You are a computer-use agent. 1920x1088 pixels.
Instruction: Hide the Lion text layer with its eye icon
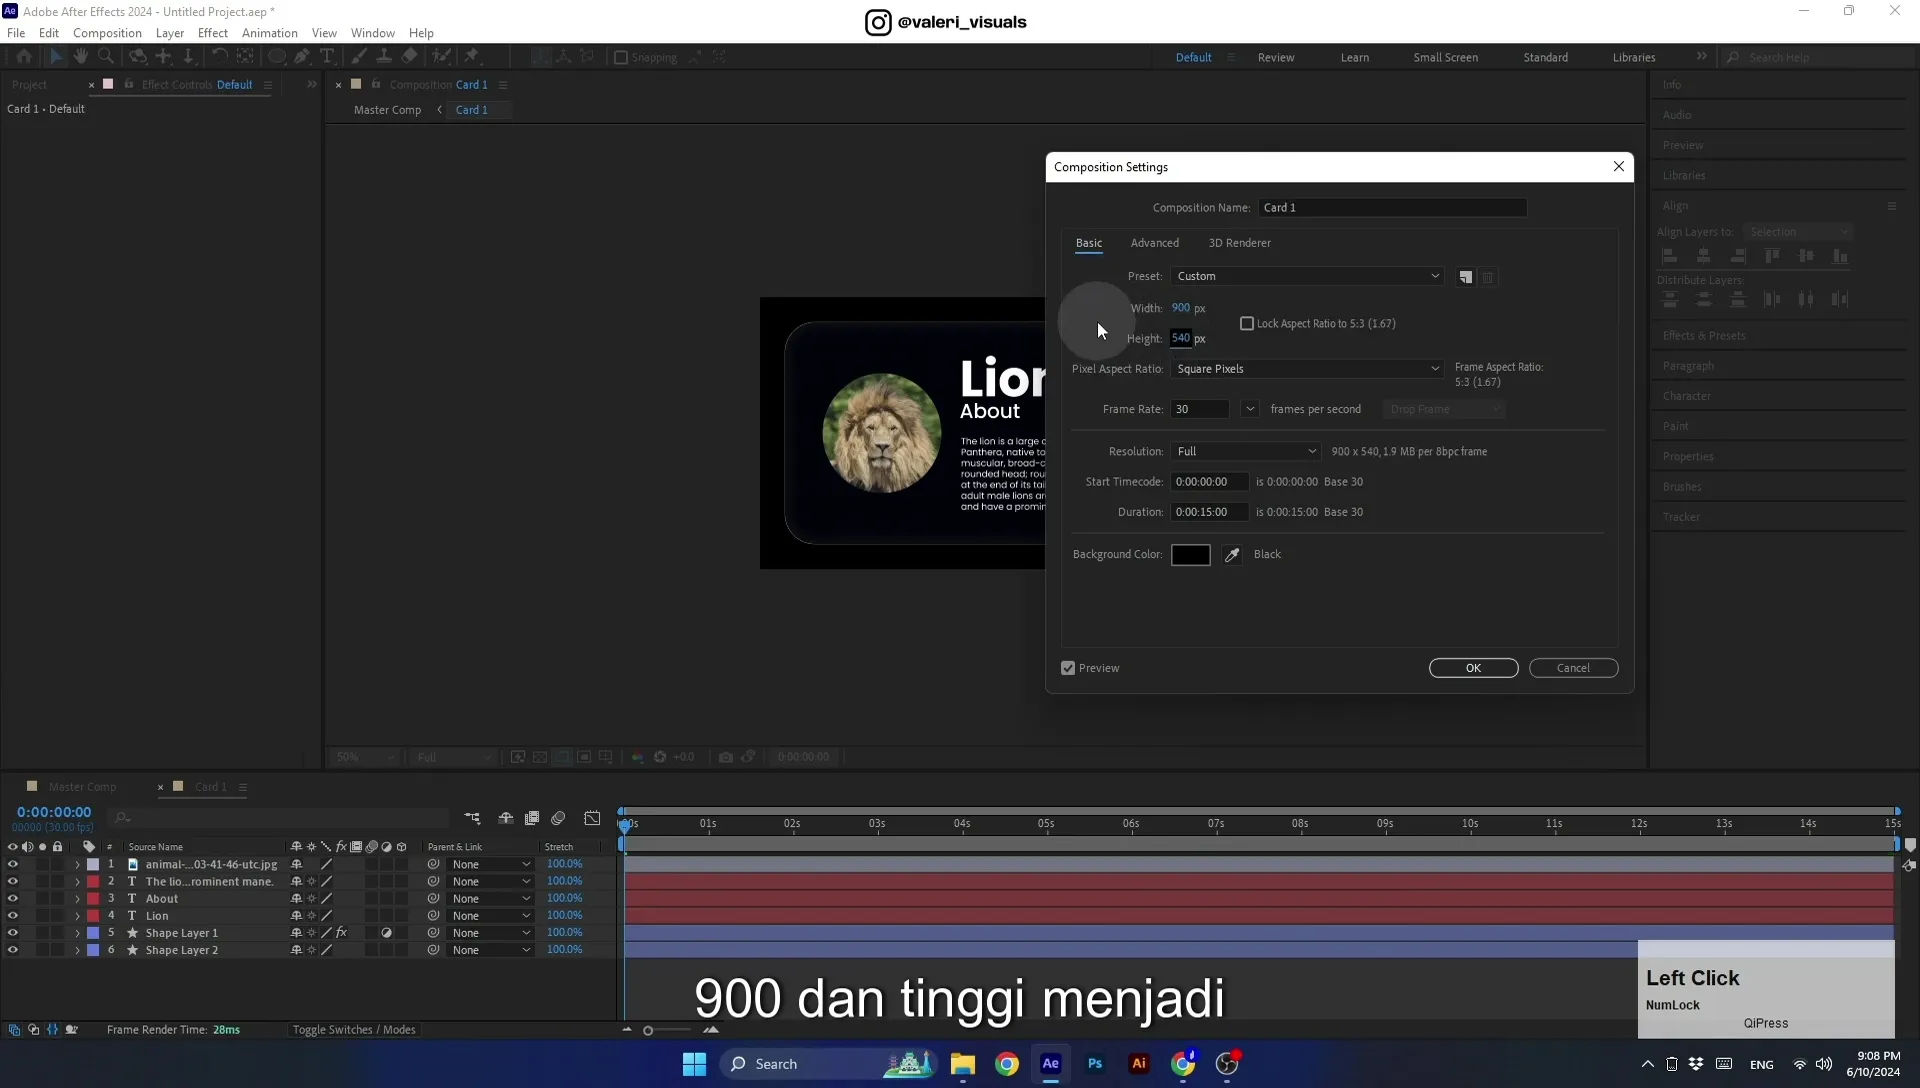(x=13, y=916)
